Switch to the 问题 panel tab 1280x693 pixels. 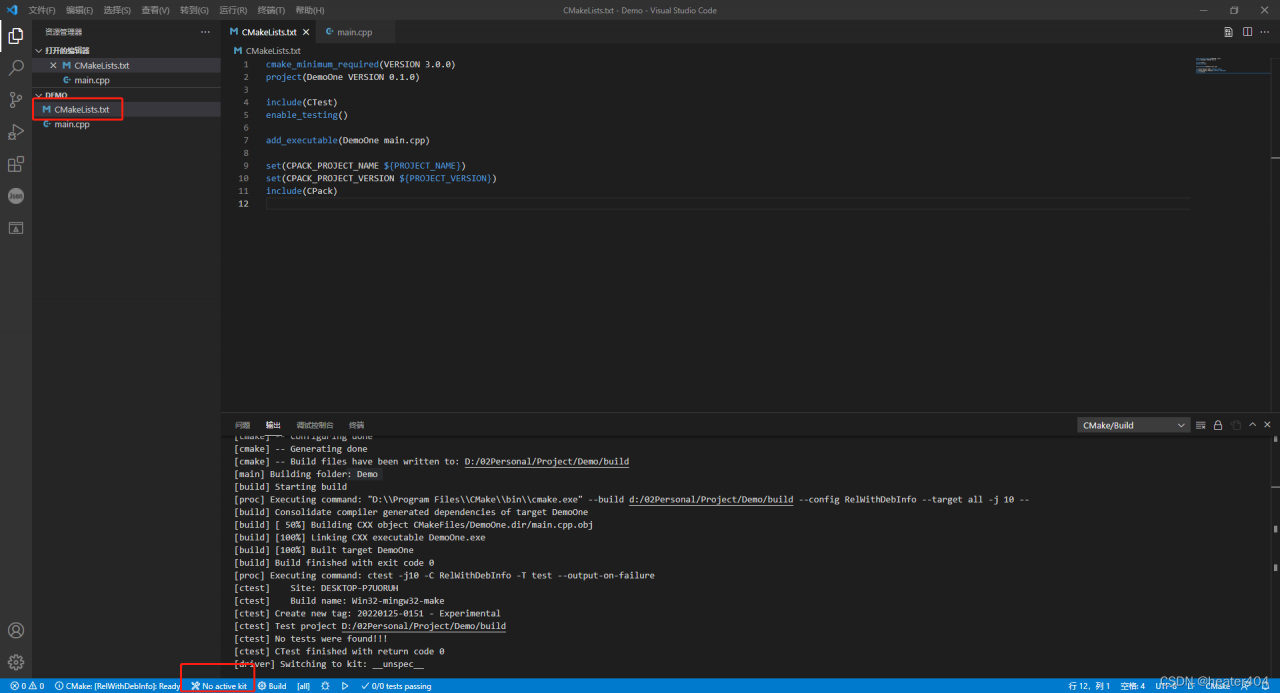click(x=243, y=425)
